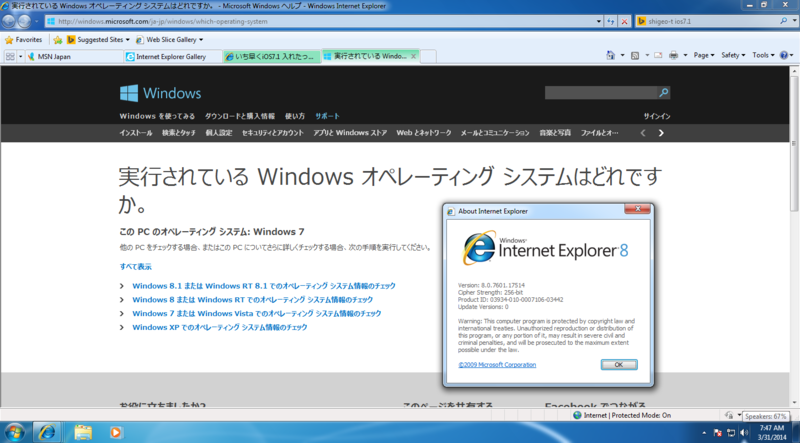Expand the Windows 8.1 / RT 8.1 section
Image resolution: width=800 pixels, height=443 pixels.
pos(263,286)
